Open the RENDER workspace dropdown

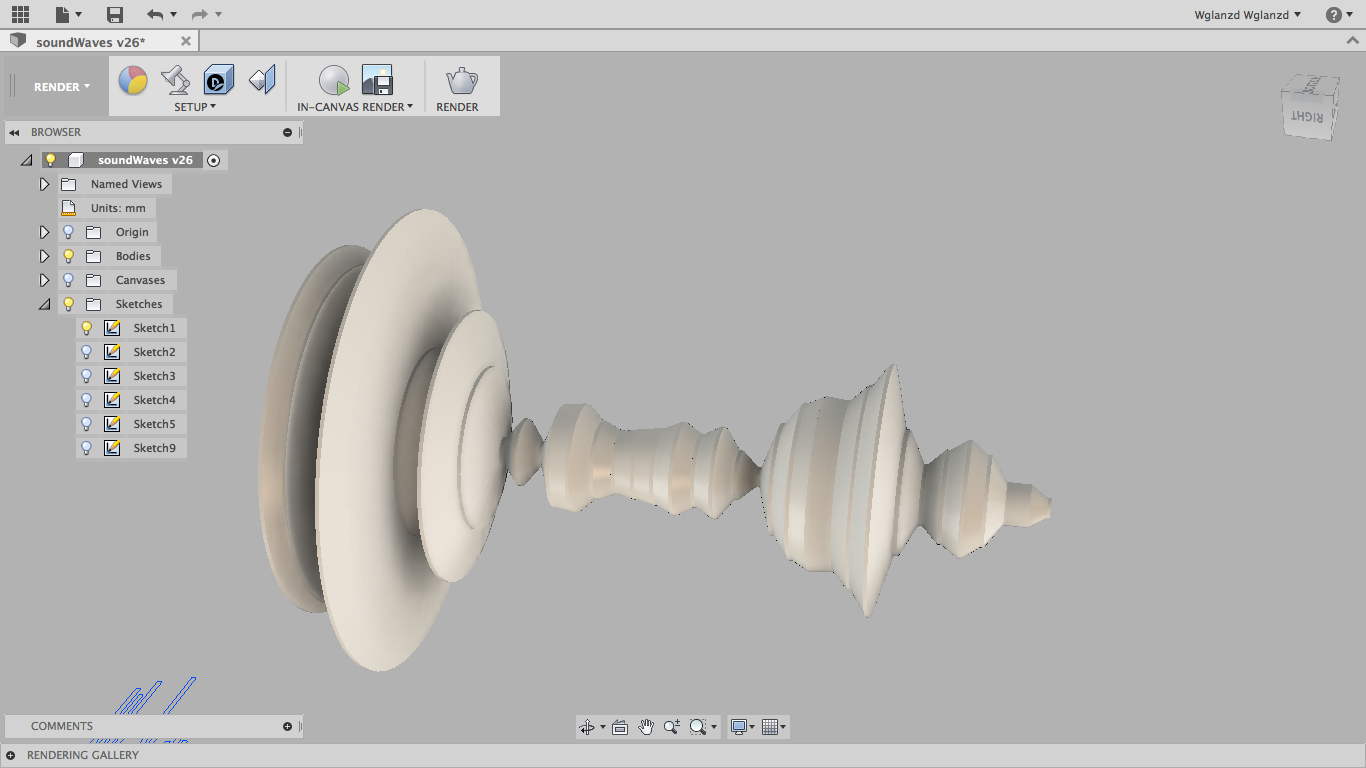point(62,87)
